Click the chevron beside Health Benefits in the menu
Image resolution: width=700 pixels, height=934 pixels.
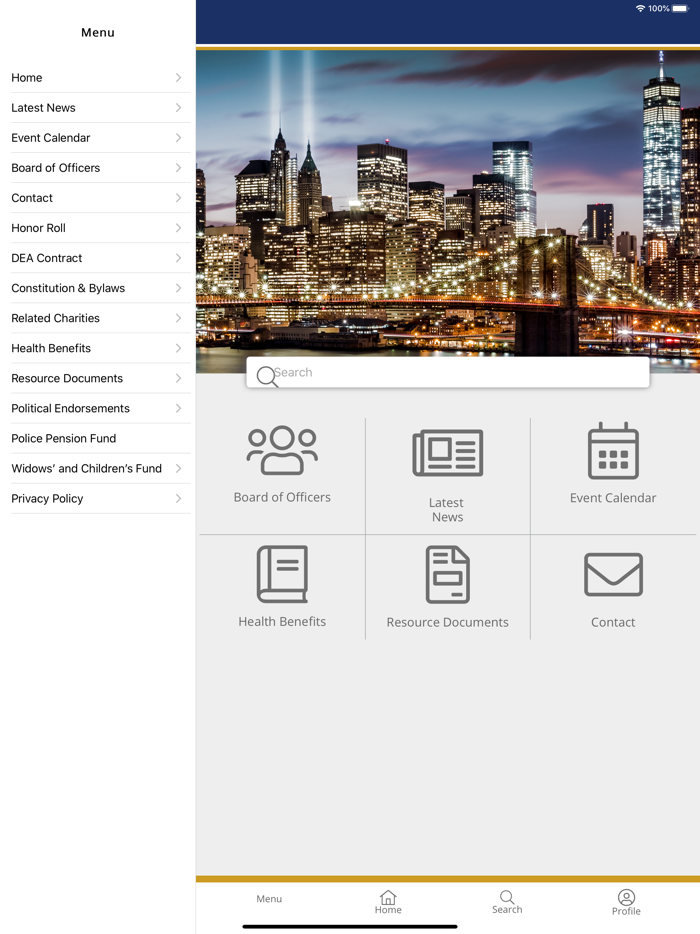click(178, 348)
